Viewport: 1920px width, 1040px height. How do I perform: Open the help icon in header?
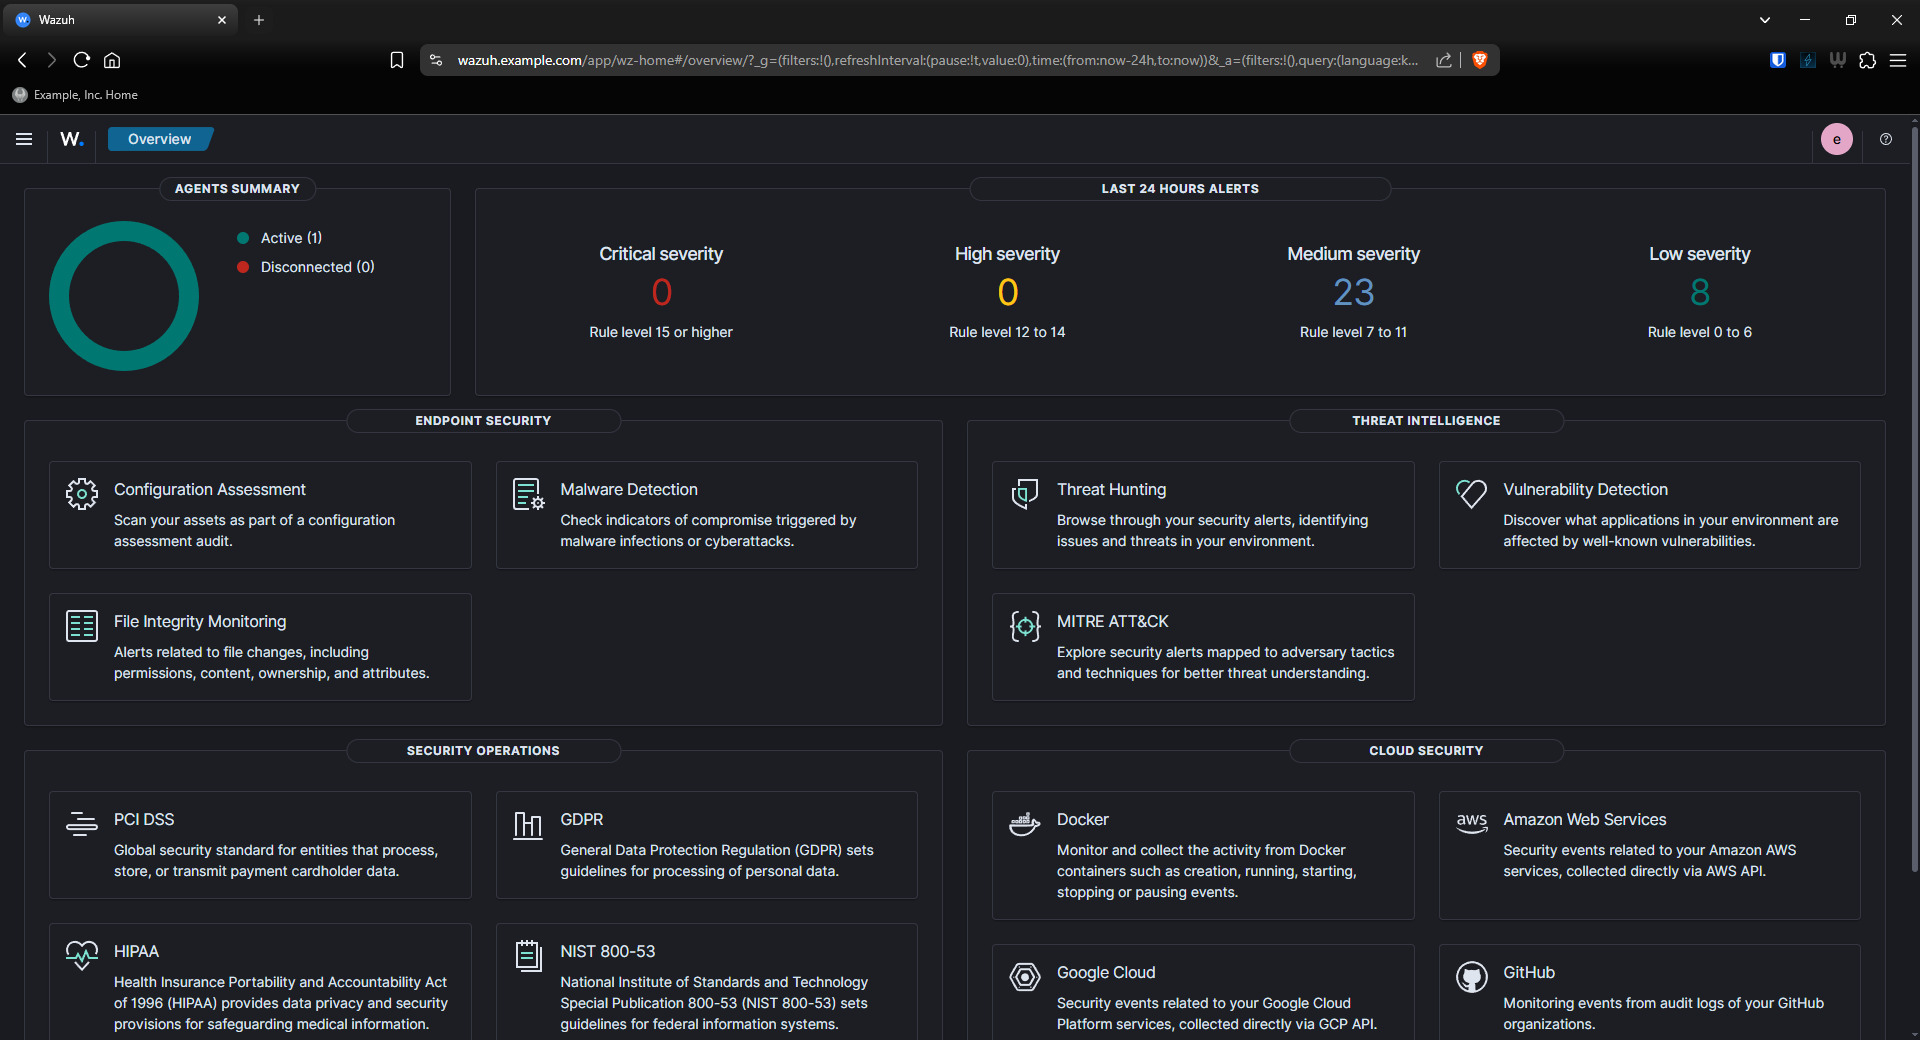1885,139
